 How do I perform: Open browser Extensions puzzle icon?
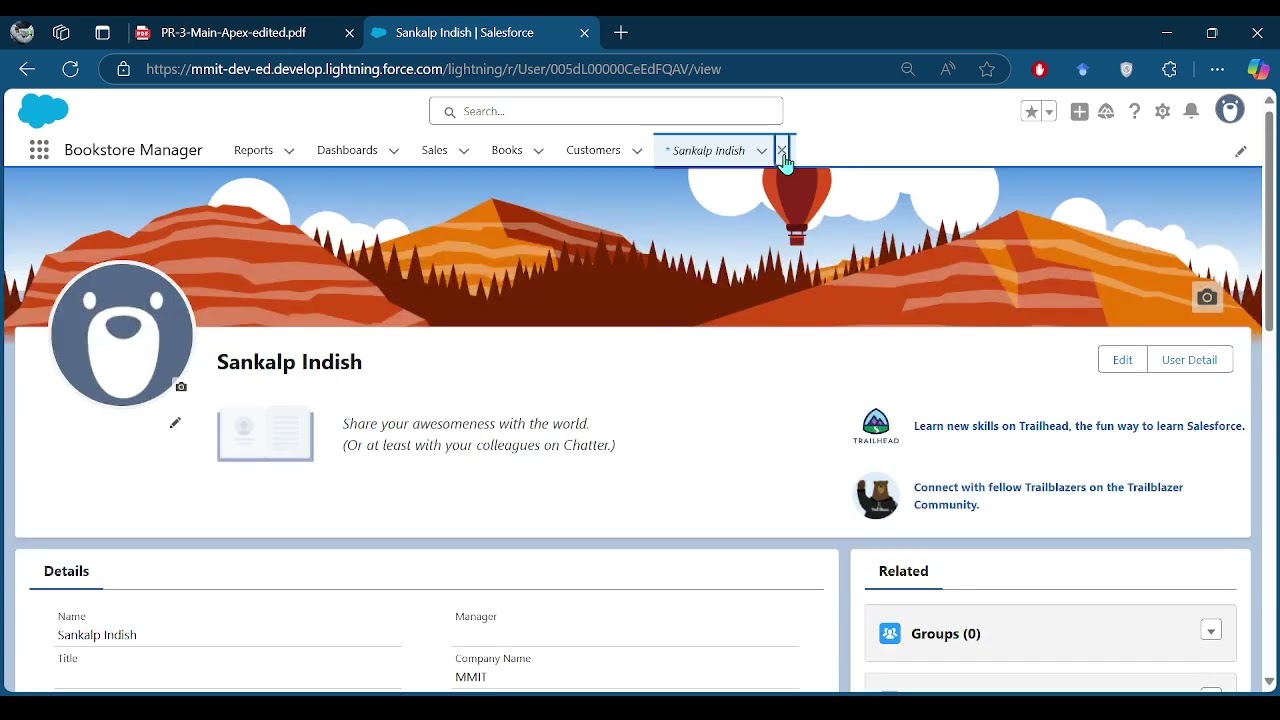1170,69
